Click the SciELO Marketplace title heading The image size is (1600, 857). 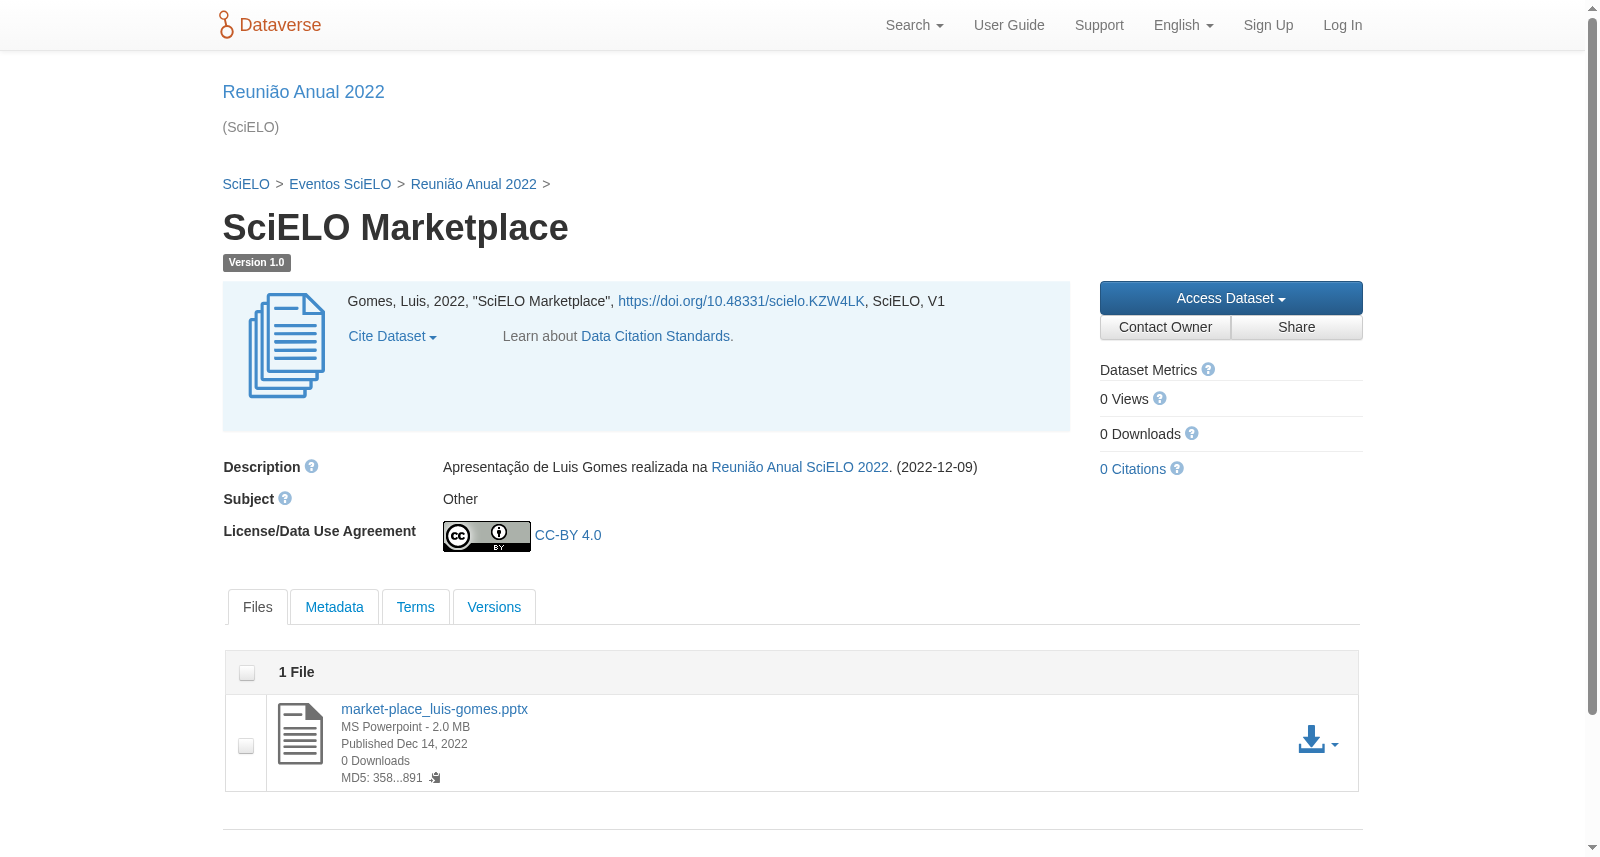395,228
